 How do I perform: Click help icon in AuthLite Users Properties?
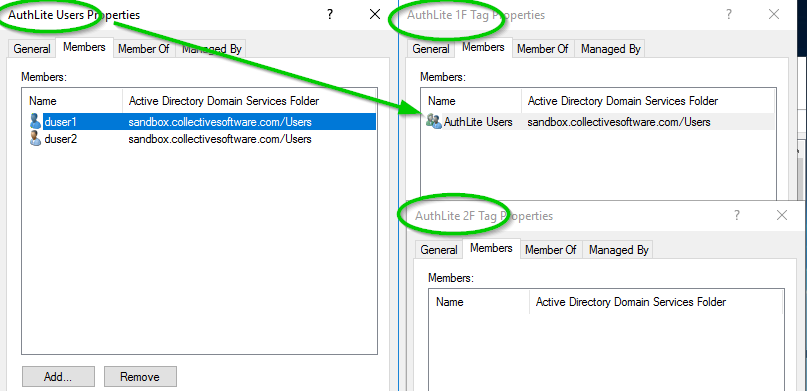coord(330,14)
